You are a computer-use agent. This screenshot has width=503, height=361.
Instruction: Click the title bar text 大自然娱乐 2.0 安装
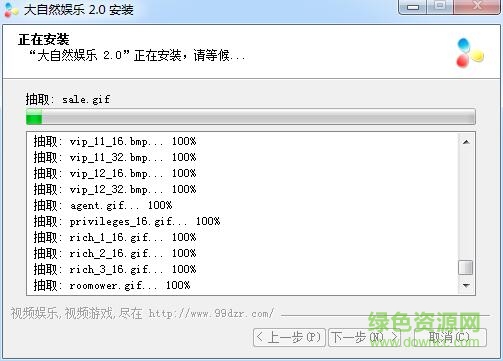(79, 10)
